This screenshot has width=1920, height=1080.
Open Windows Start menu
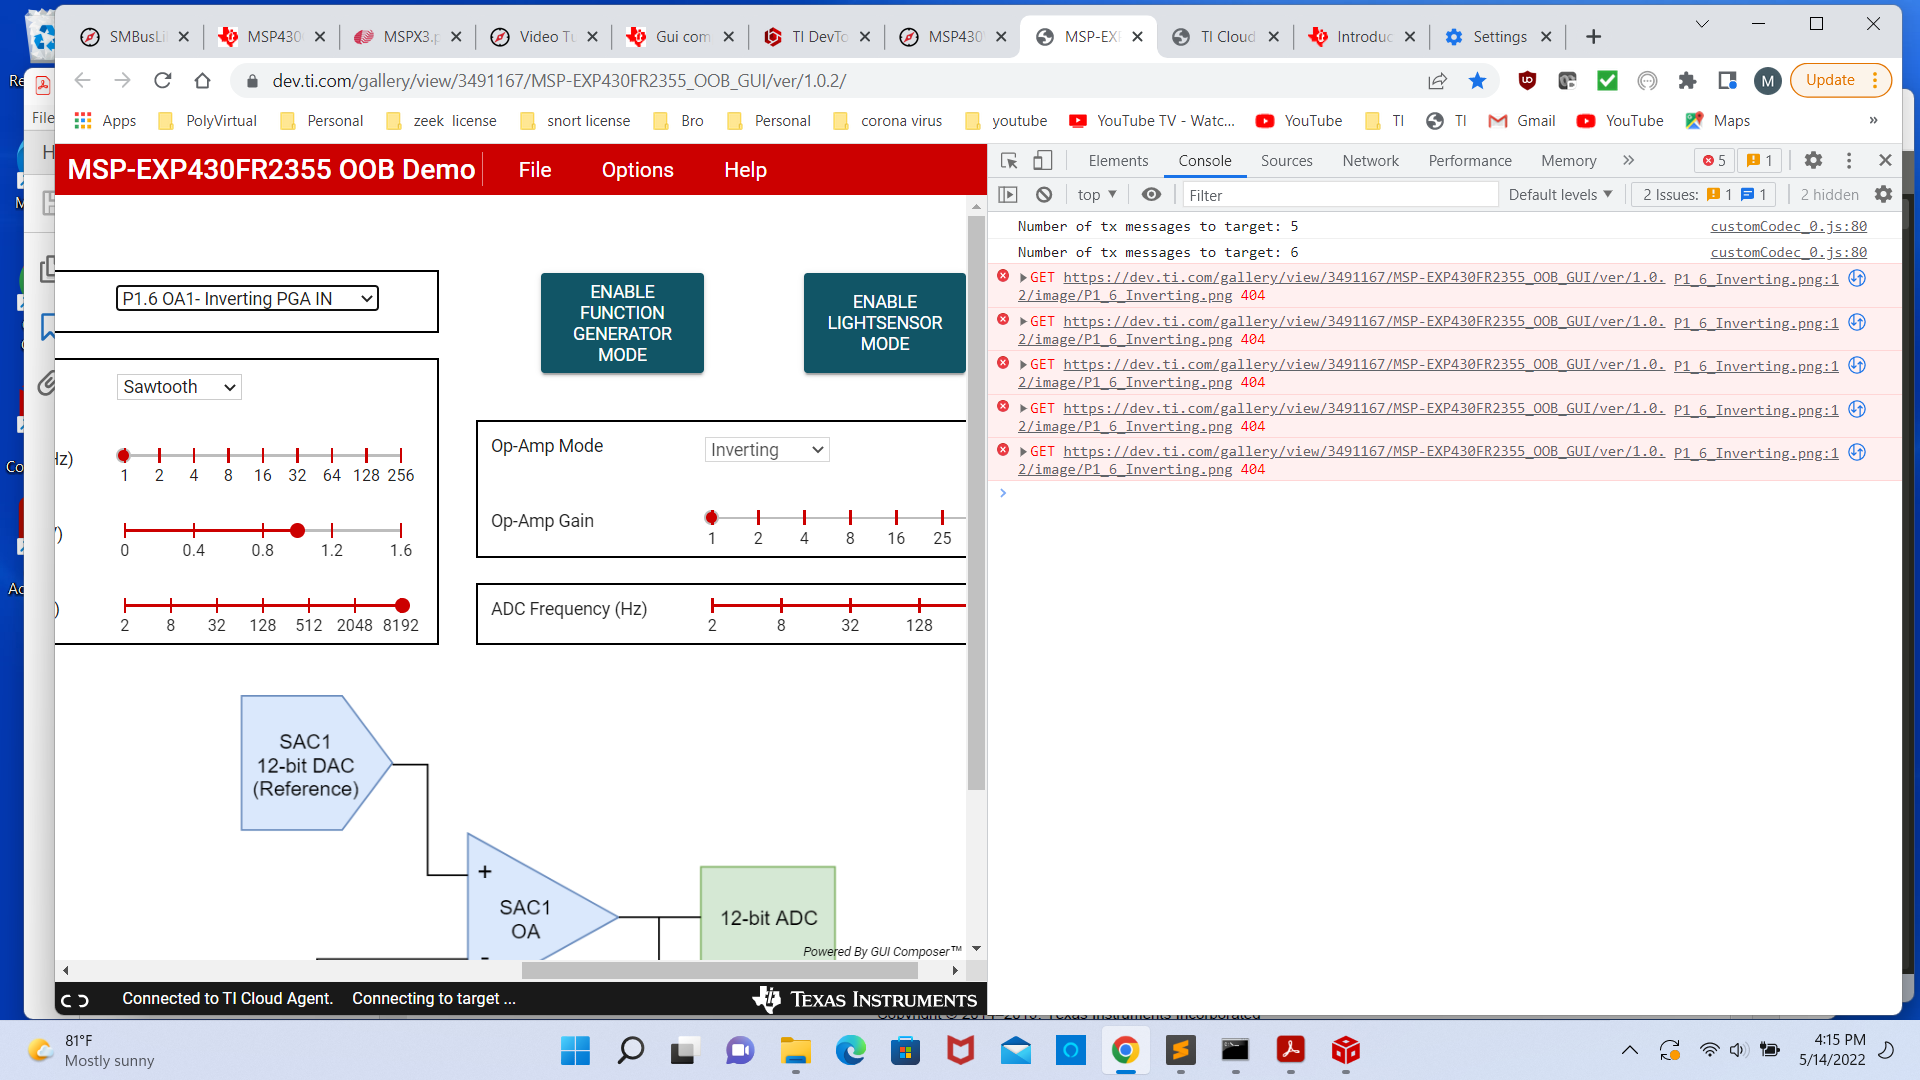point(575,1050)
